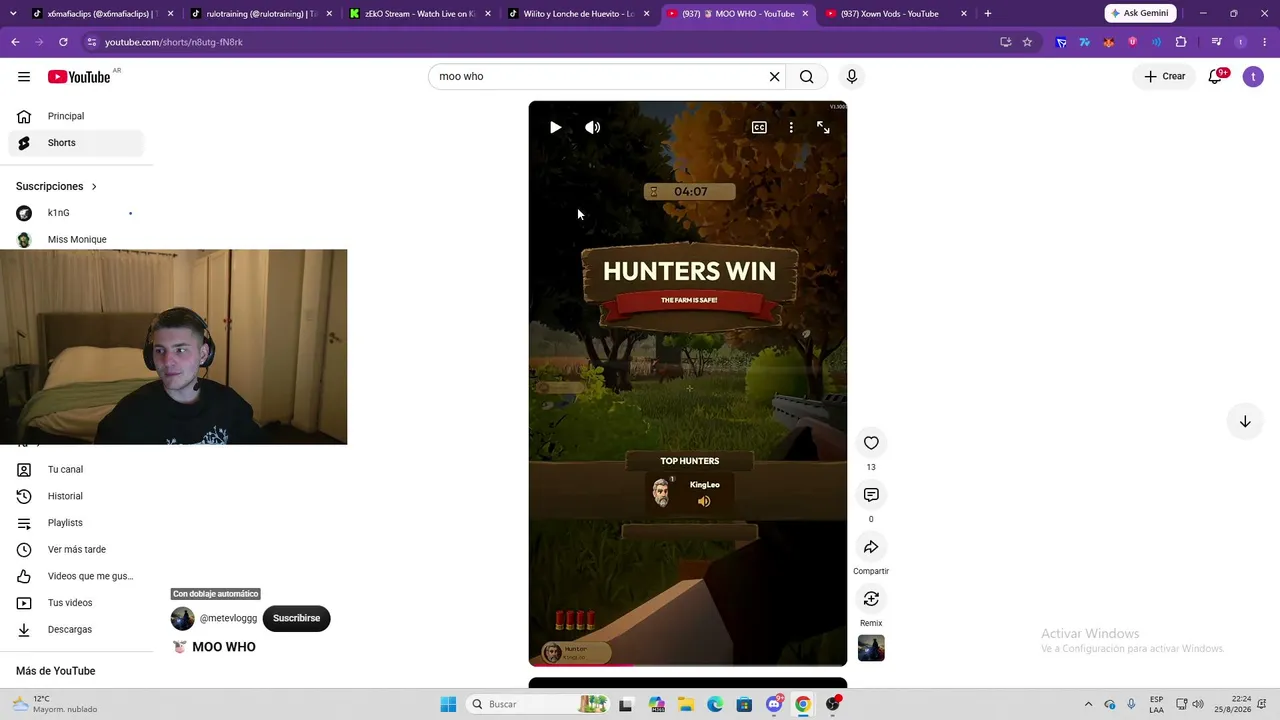Switch to the x6mafiaclips TikTok tab
The height and width of the screenshot is (720, 1280).
(x=102, y=14)
